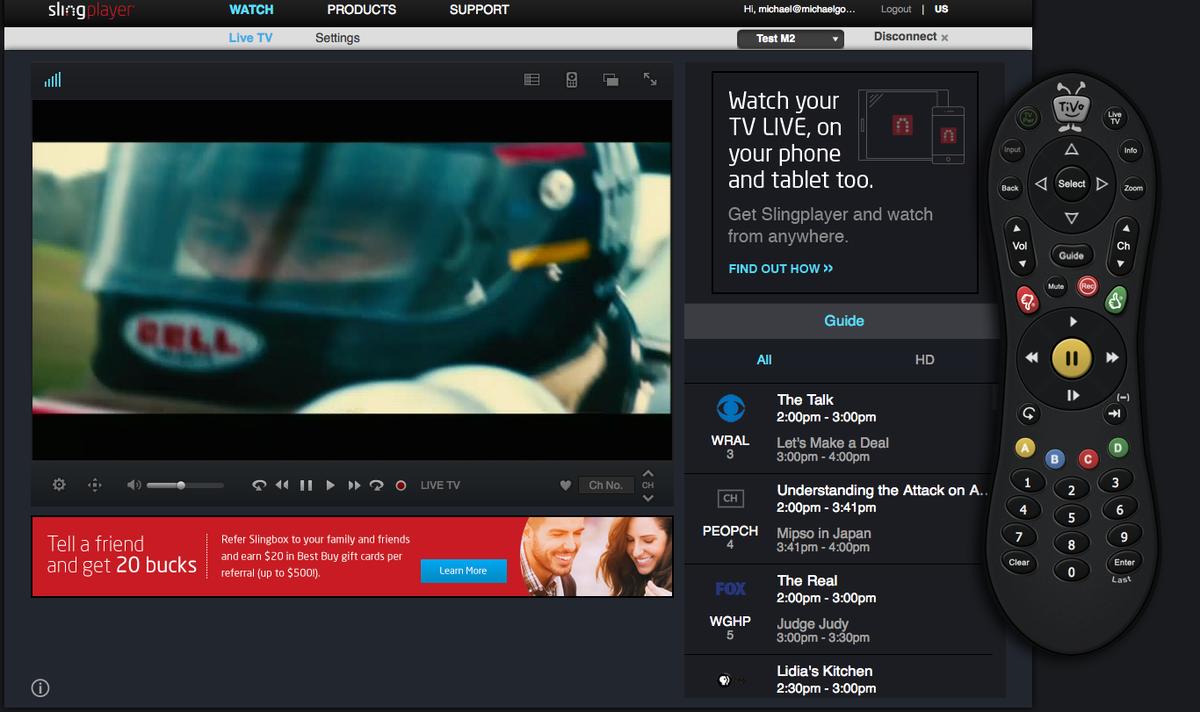This screenshot has height=712, width=1200.
Task: Click the directional pad navigation icon
Action: tap(94, 484)
